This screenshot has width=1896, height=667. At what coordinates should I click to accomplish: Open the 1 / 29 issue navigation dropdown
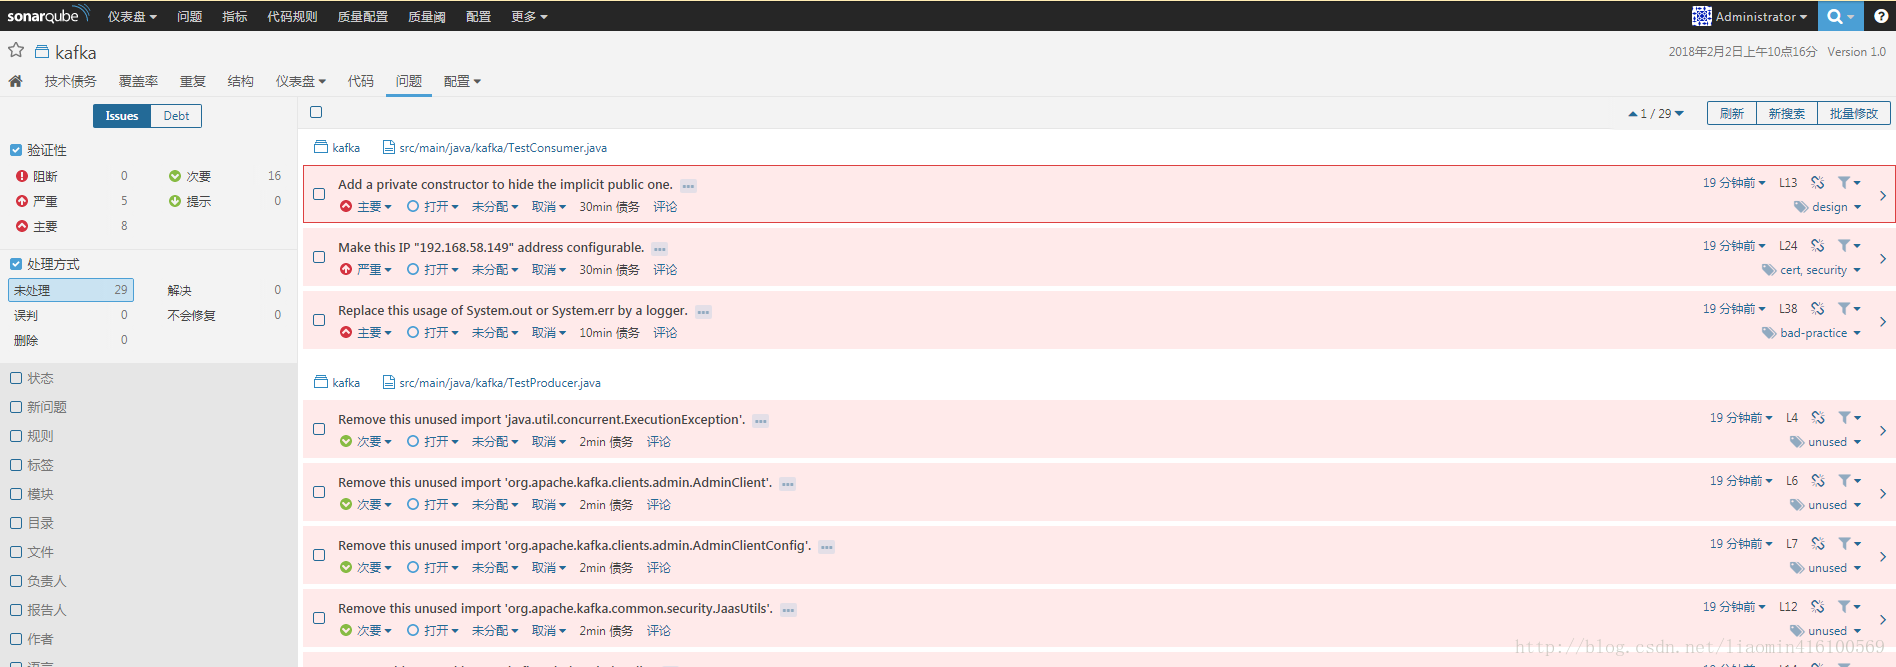pyautogui.click(x=1656, y=114)
